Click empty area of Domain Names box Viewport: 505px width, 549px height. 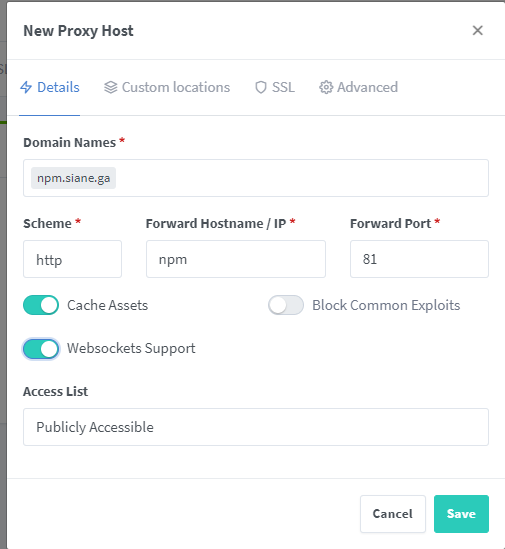301,178
